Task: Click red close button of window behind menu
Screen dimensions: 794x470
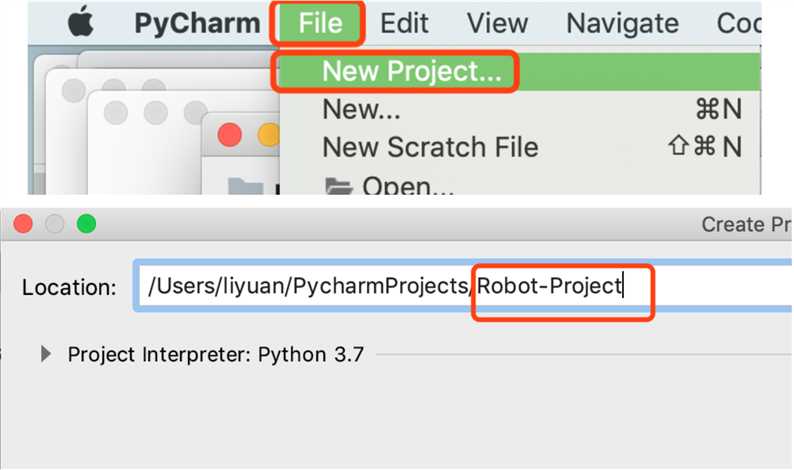Action: pyautogui.click(x=229, y=135)
